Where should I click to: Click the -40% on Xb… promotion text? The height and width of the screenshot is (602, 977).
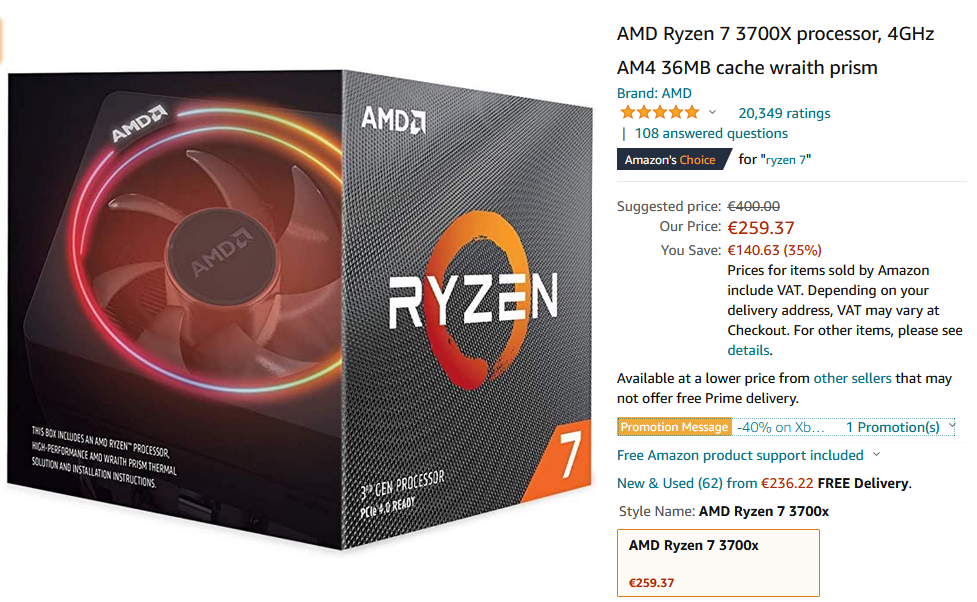coord(780,427)
